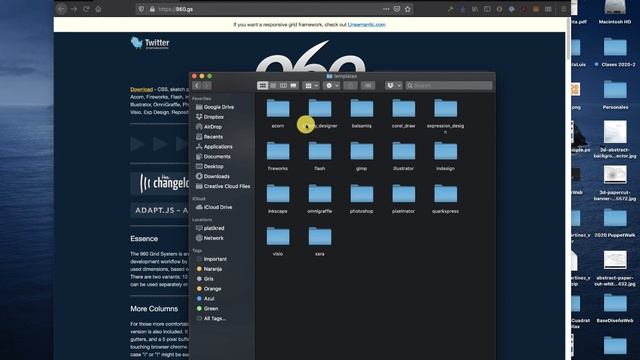Open the acorn folder in Finder

coord(278,109)
